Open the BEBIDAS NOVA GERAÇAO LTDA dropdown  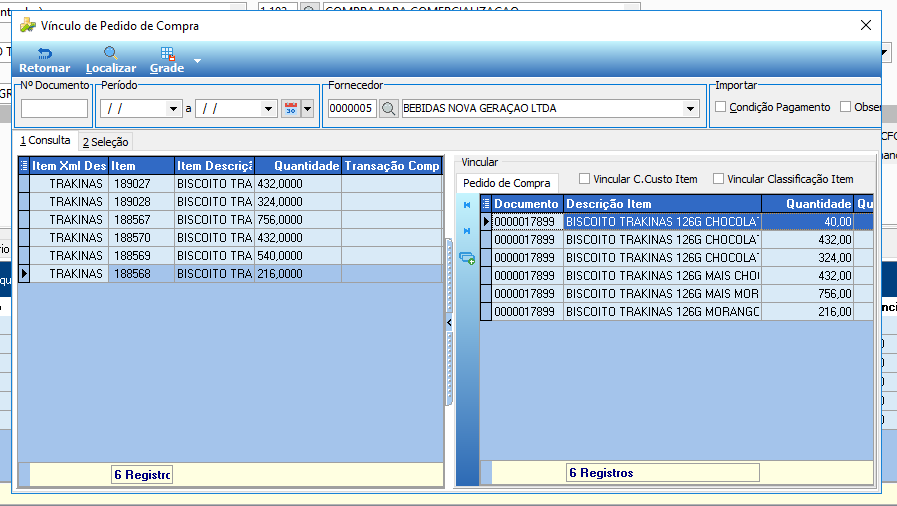(690, 109)
